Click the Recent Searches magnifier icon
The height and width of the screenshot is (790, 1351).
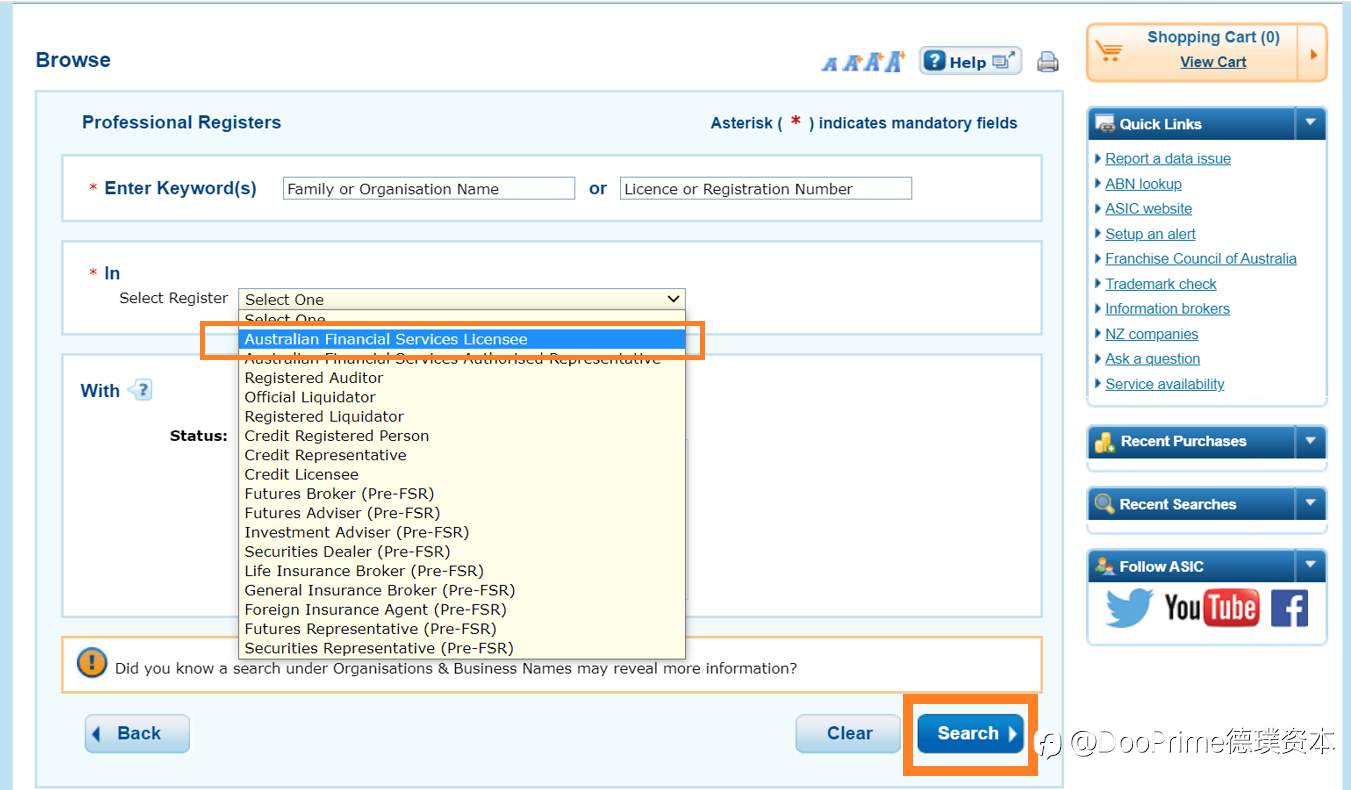(1105, 504)
